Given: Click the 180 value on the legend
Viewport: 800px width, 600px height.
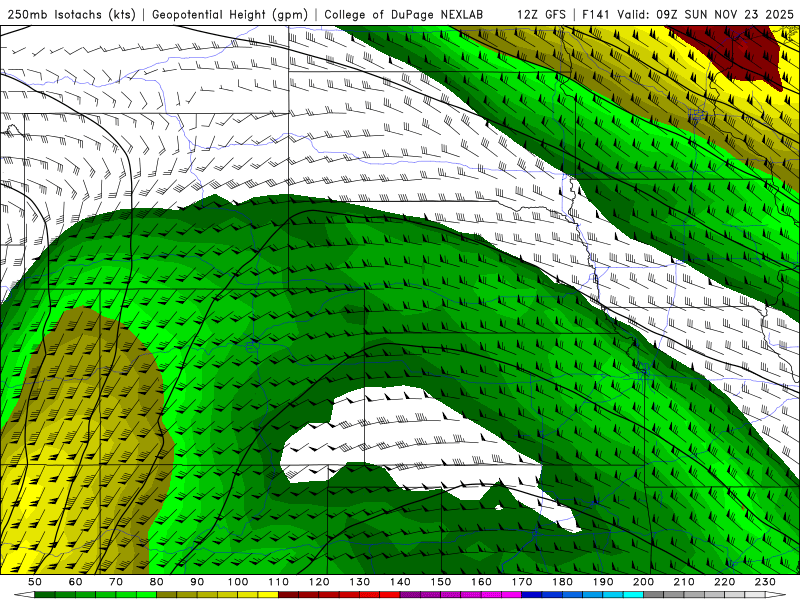Looking at the screenshot, I should click(563, 582).
